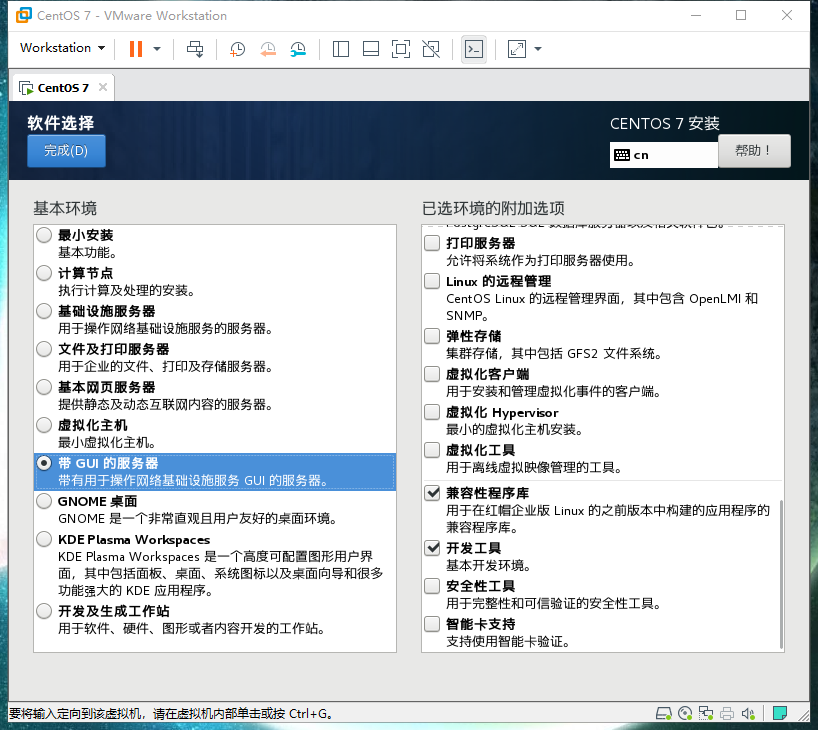The image size is (818, 730).
Task: Select the GNOME 桌面 radio button
Action: (44, 501)
